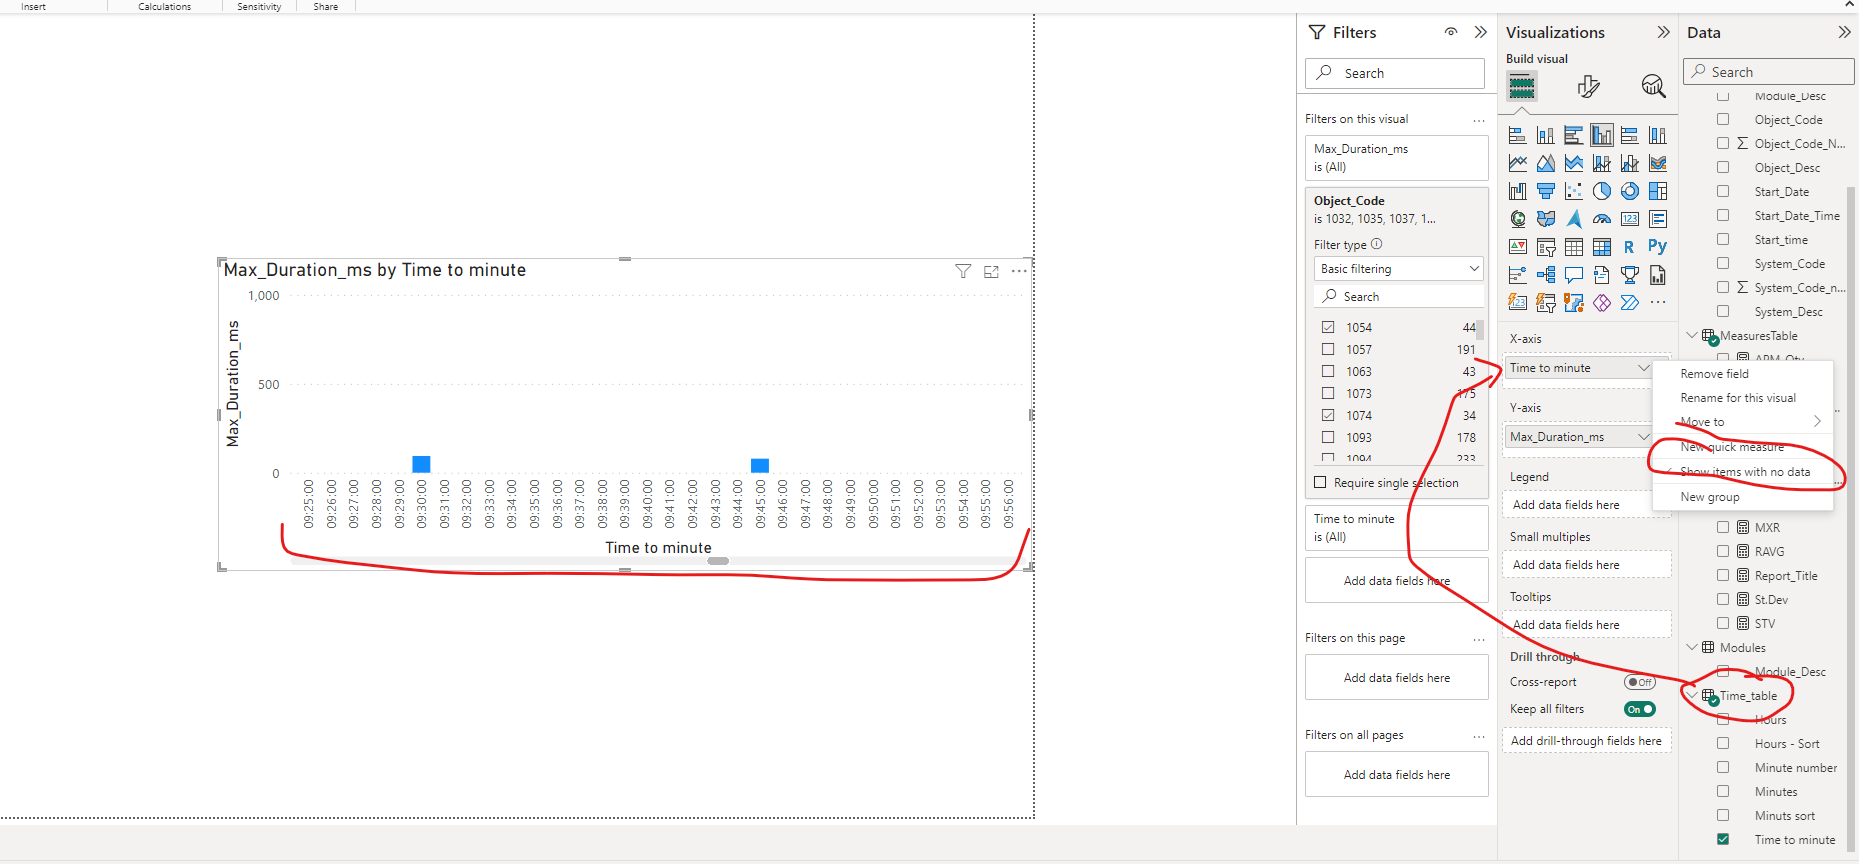Viewport: 1859px width, 864px height.
Task: Collapse the Visualizations pane
Action: tap(1663, 32)
